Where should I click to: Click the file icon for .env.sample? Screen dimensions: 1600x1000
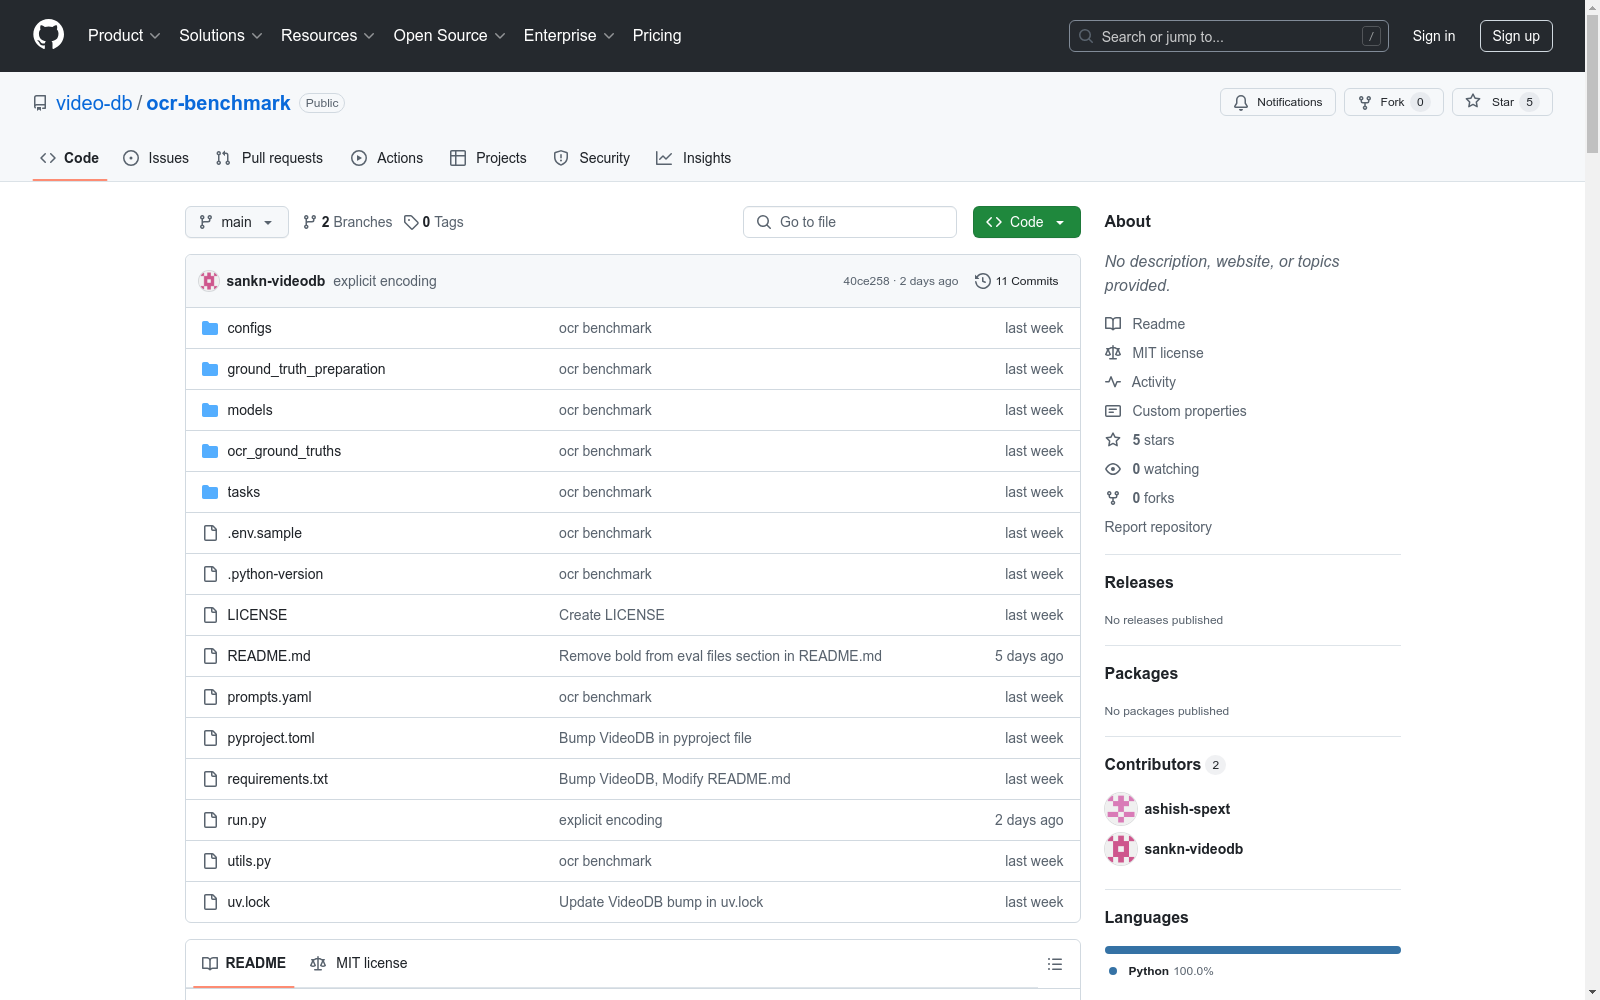click(210, 533)
